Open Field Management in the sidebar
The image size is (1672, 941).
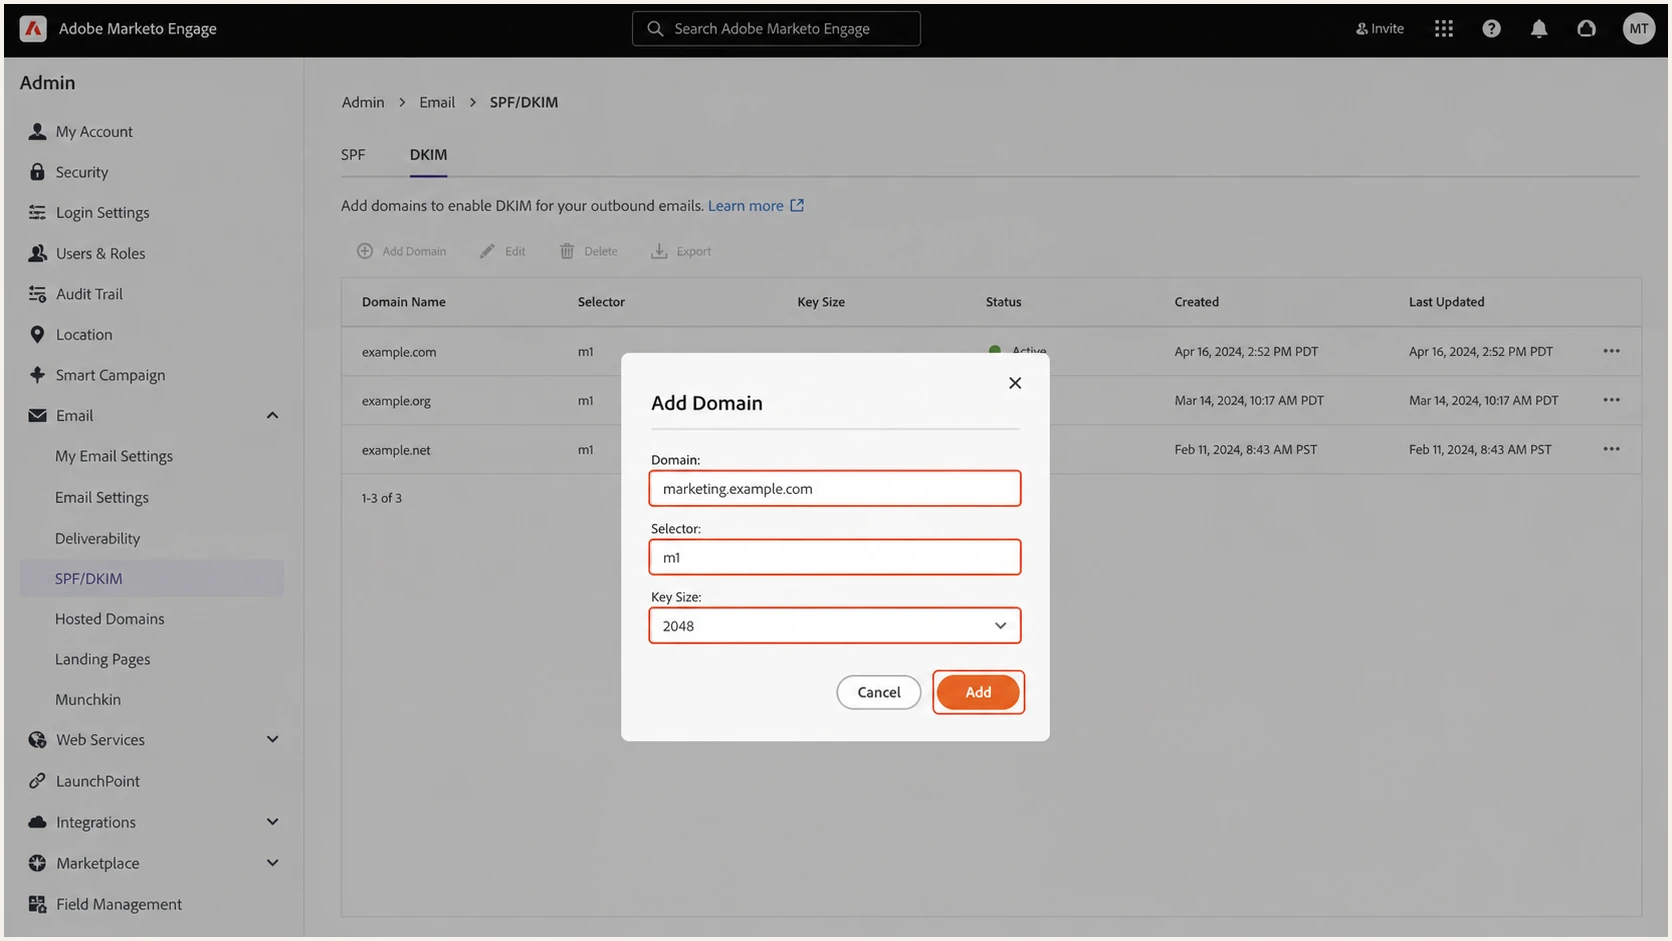click(x=118, y=904)
